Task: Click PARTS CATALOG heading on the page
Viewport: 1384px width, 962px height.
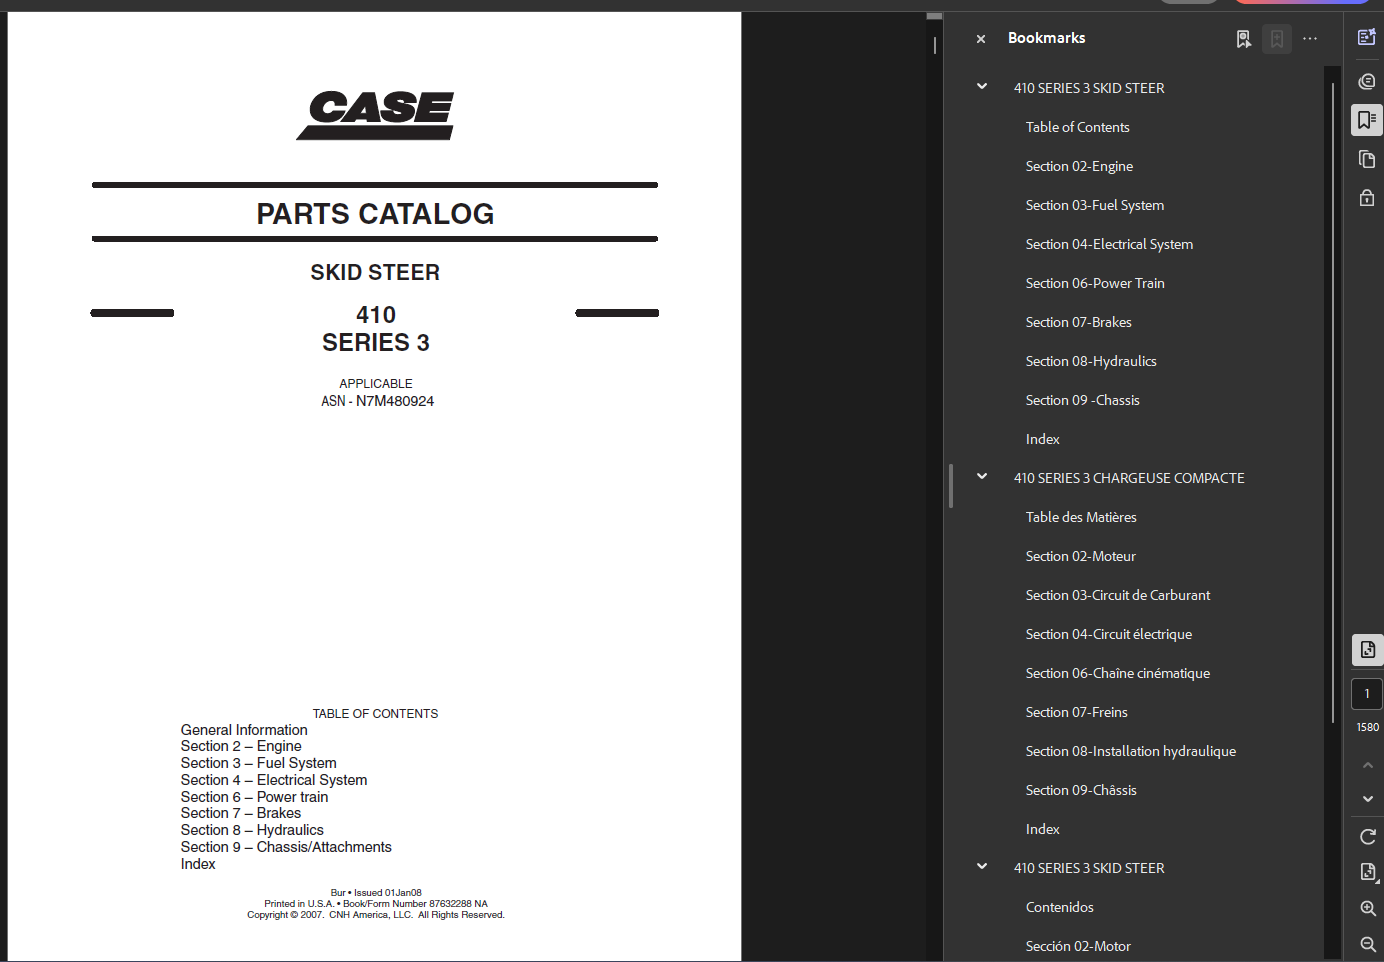Action: tap(375, 214)
